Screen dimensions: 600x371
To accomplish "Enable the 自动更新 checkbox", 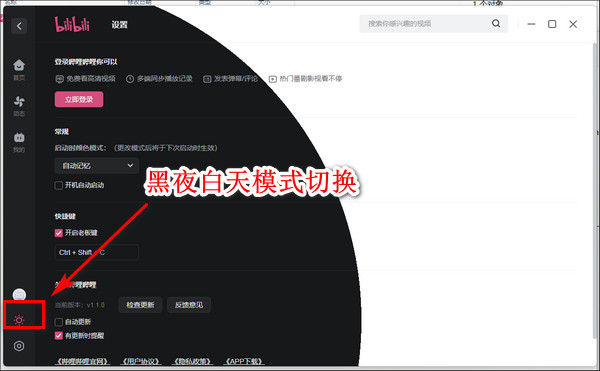I will tap(59, 322).
